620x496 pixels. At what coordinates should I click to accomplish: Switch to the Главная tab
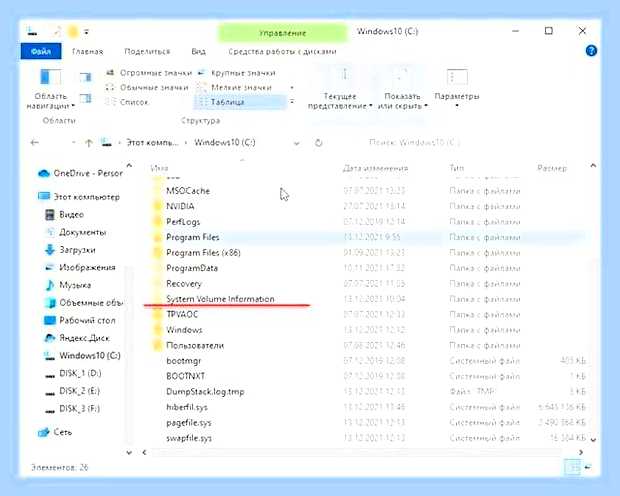pos(87,51)
